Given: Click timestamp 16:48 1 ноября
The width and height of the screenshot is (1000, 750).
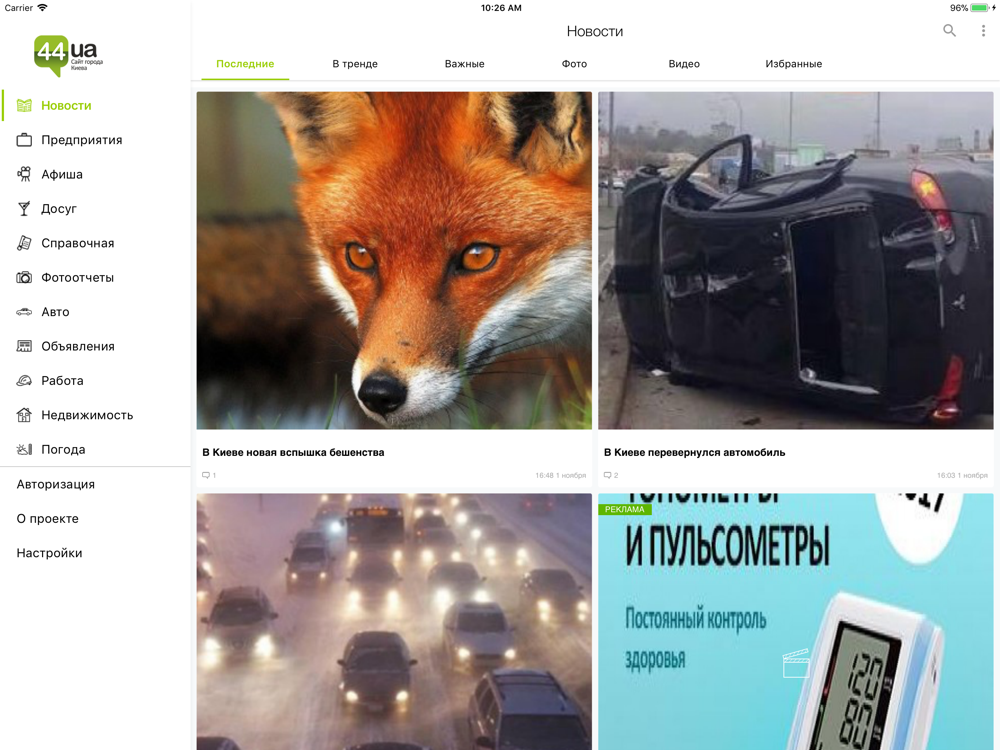Looking at the screenshot, I should coord(561,475).
